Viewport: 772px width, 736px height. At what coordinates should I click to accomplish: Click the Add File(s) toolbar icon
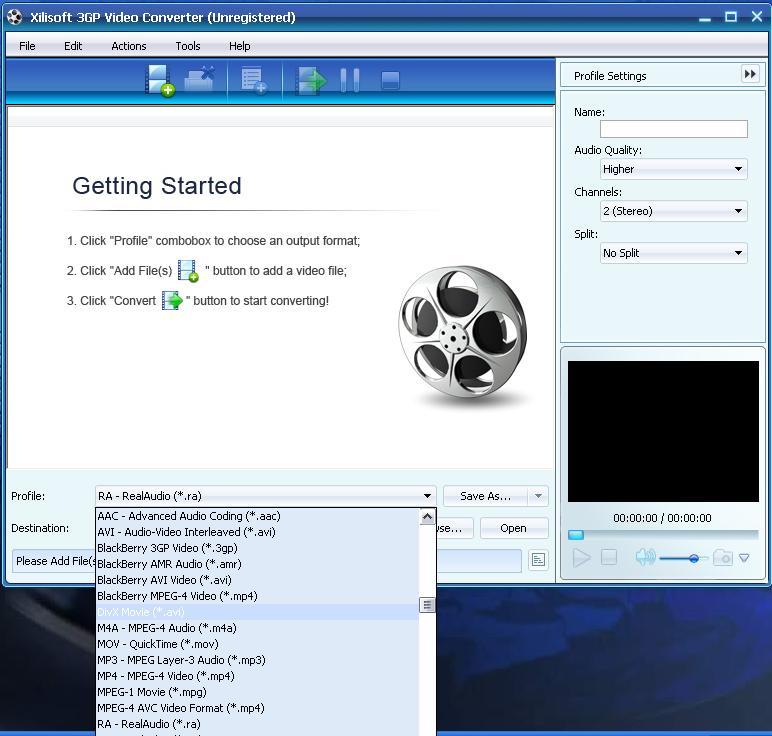pyautogui.click(x=160, y=80)
